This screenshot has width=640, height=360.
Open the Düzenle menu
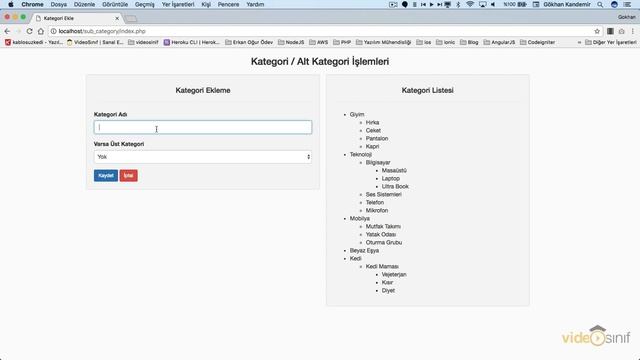(84, 4)
